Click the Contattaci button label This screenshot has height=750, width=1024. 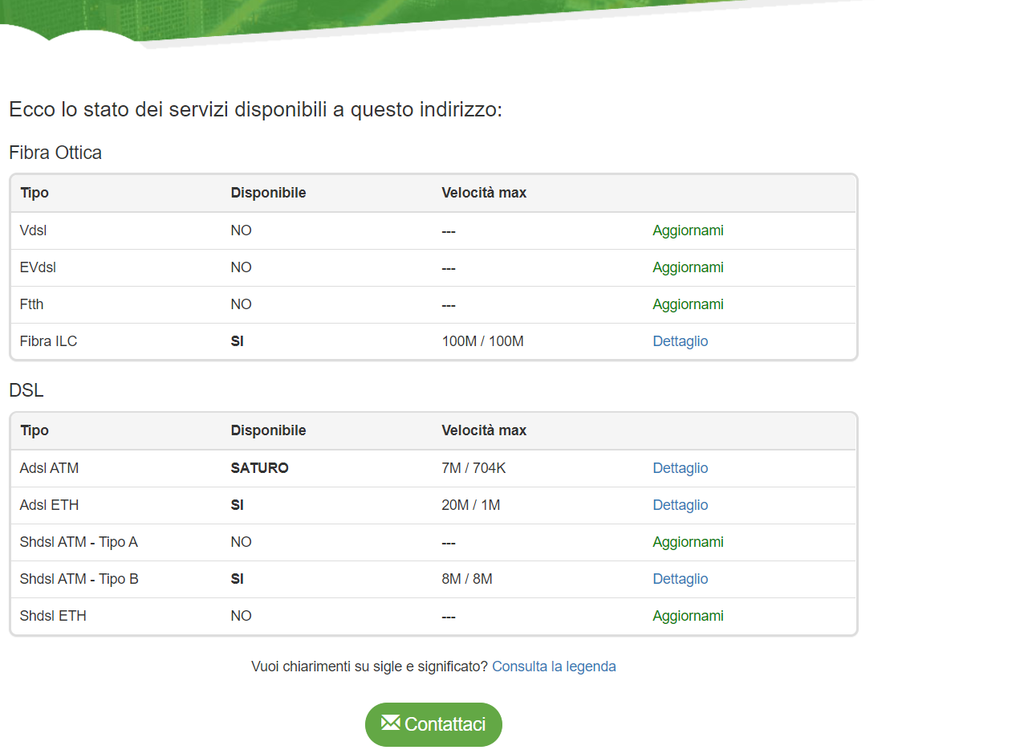pos(445,725)
